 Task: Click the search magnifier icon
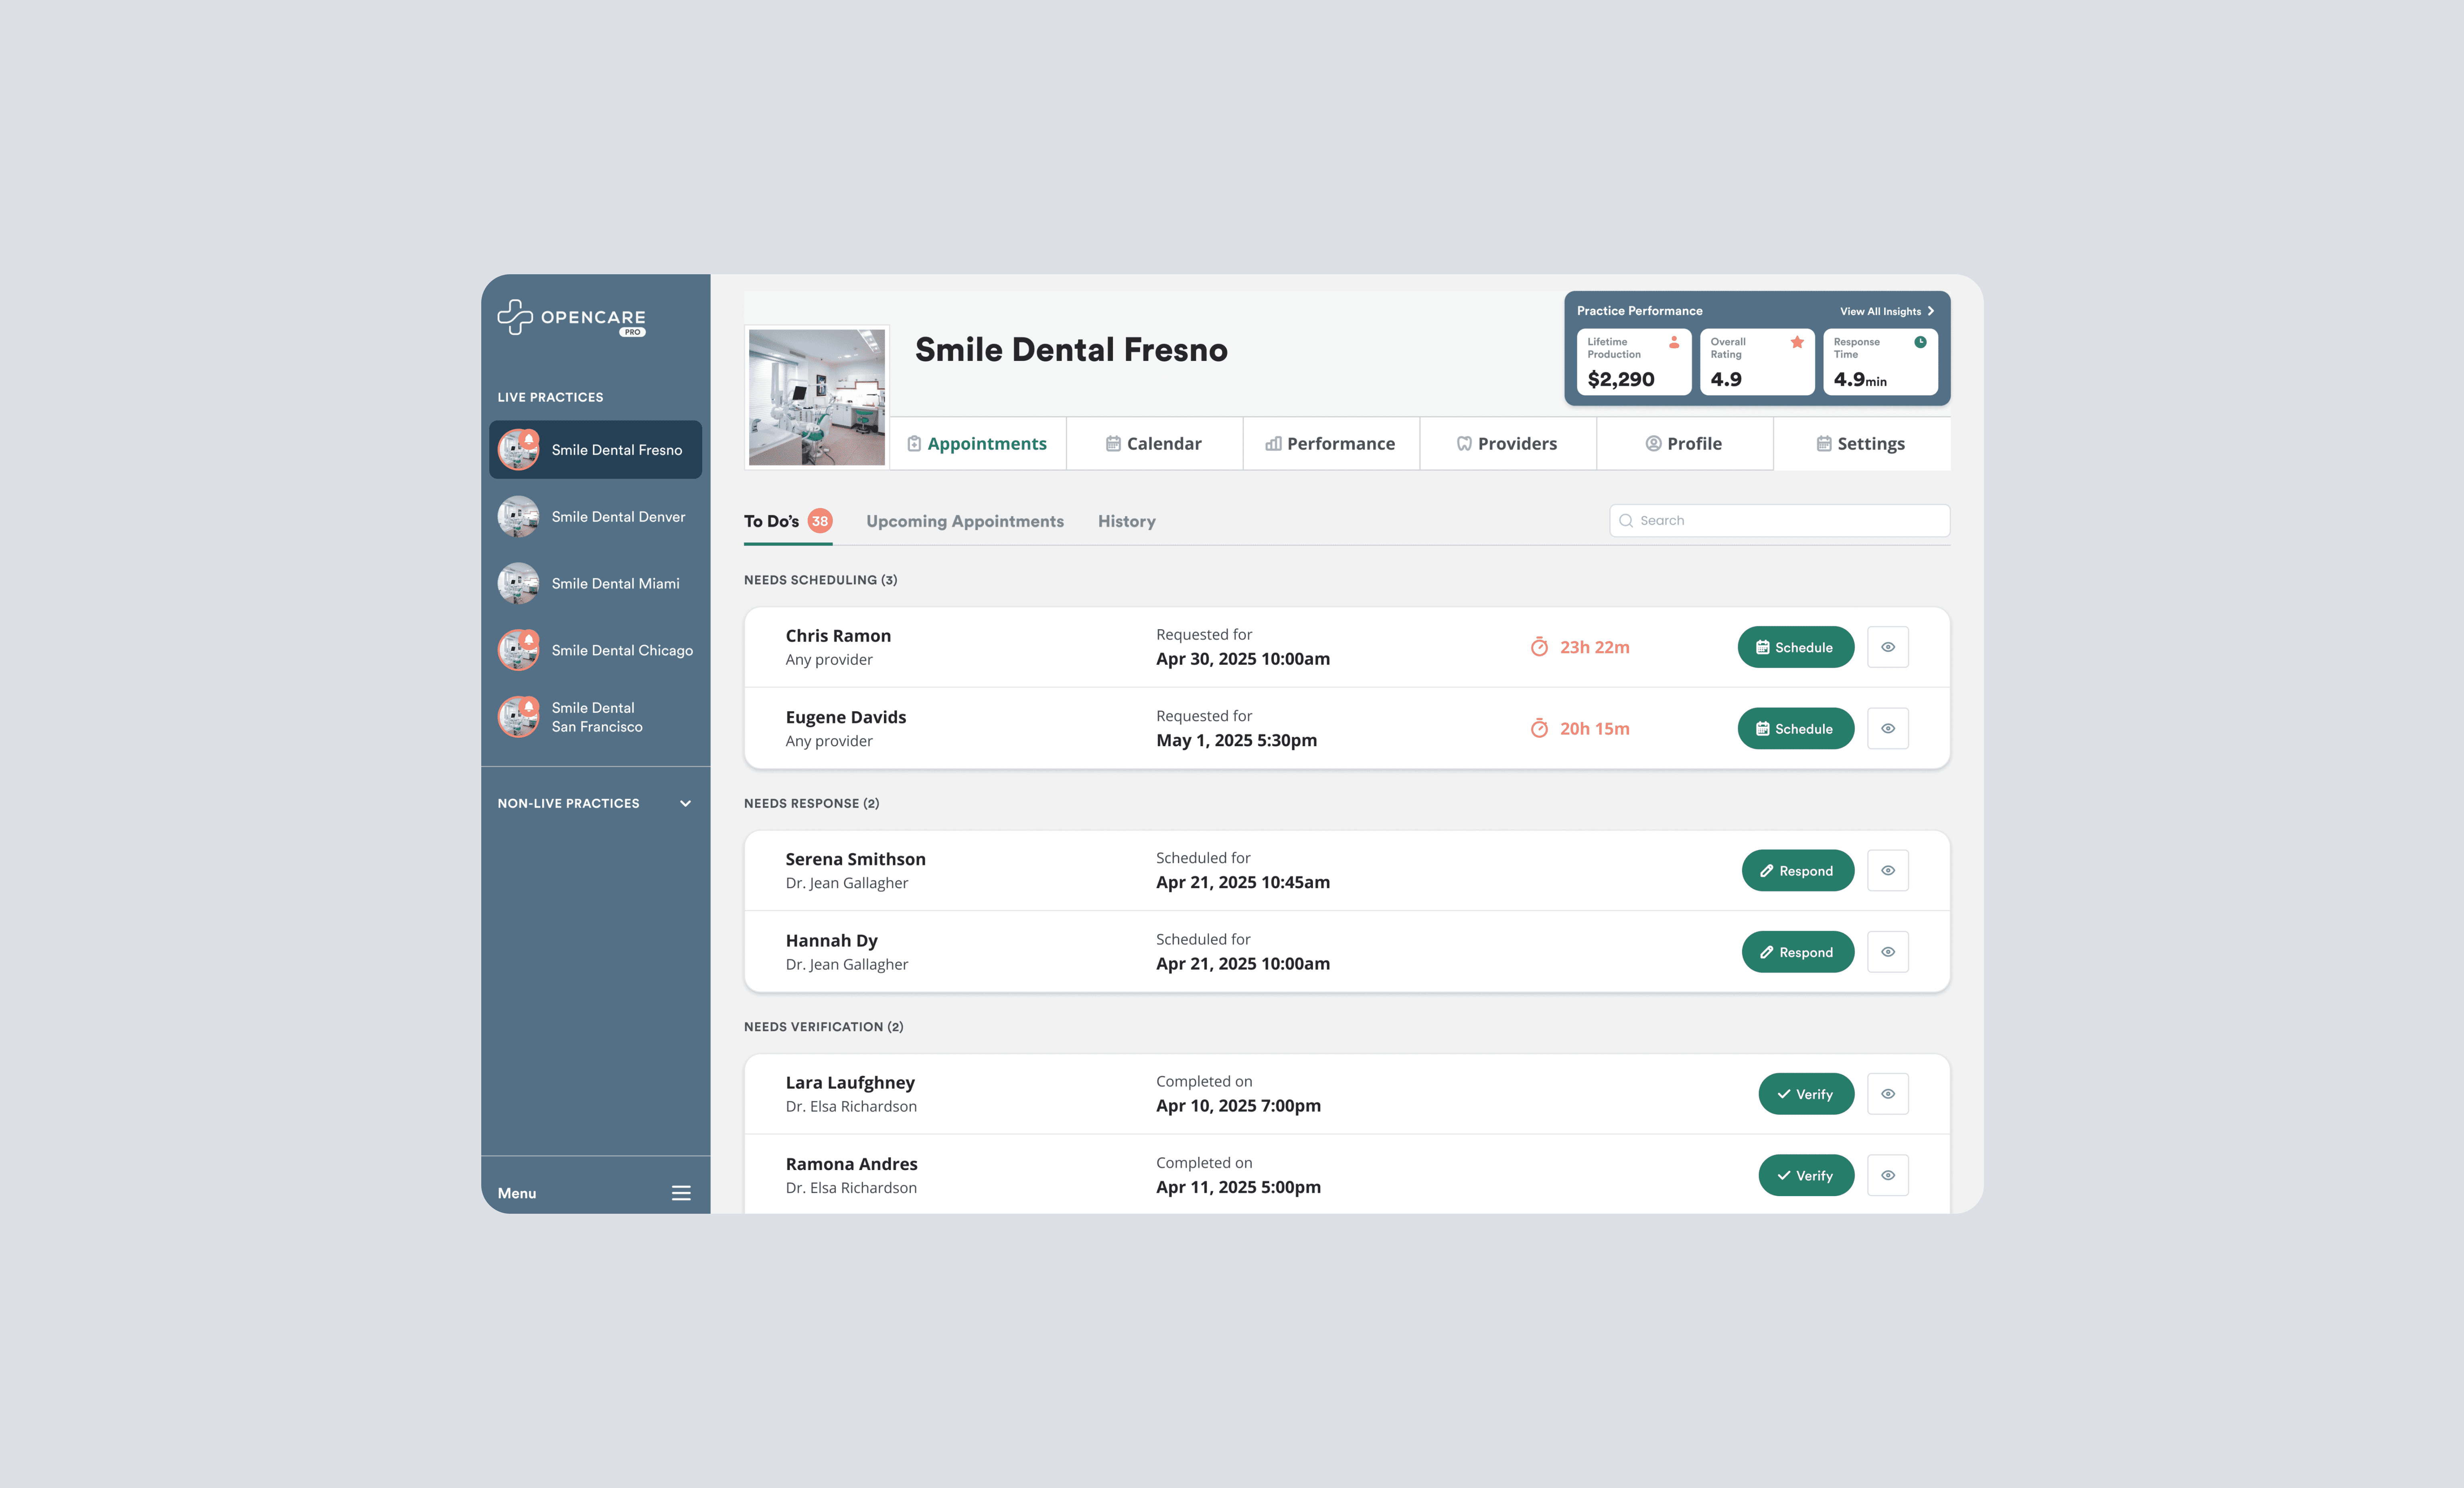tap(1626, 521)
